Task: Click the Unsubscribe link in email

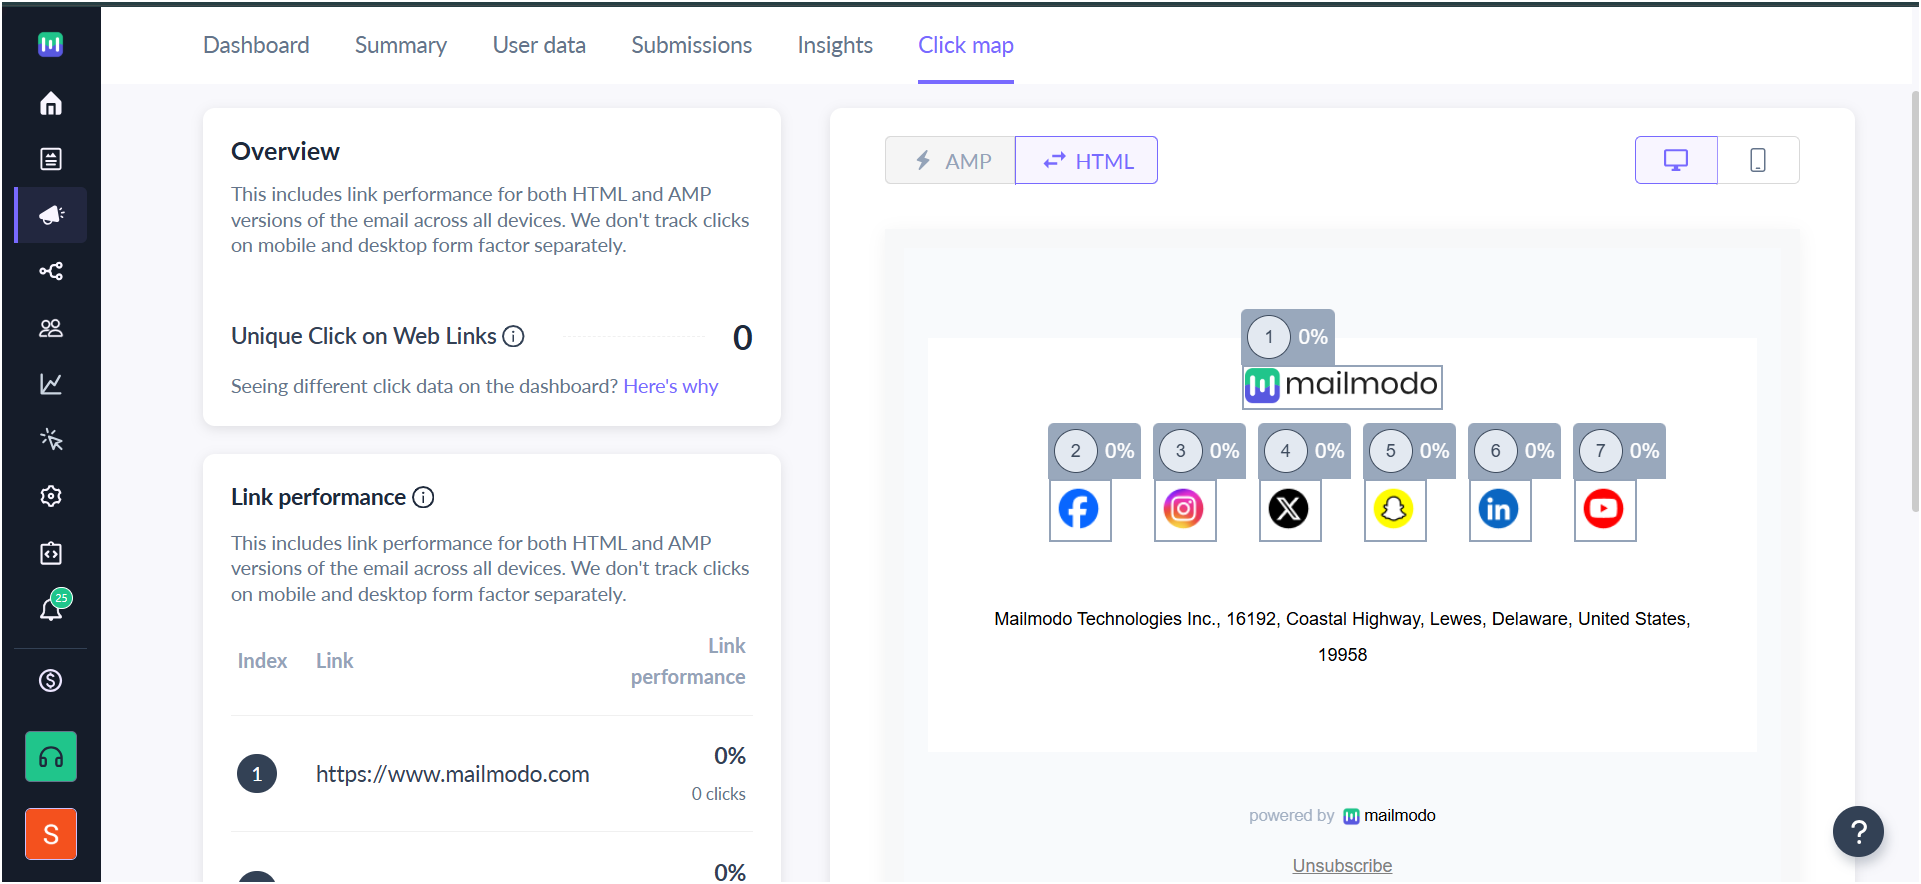Action: pyautogui.click(x=1342, y=866)
